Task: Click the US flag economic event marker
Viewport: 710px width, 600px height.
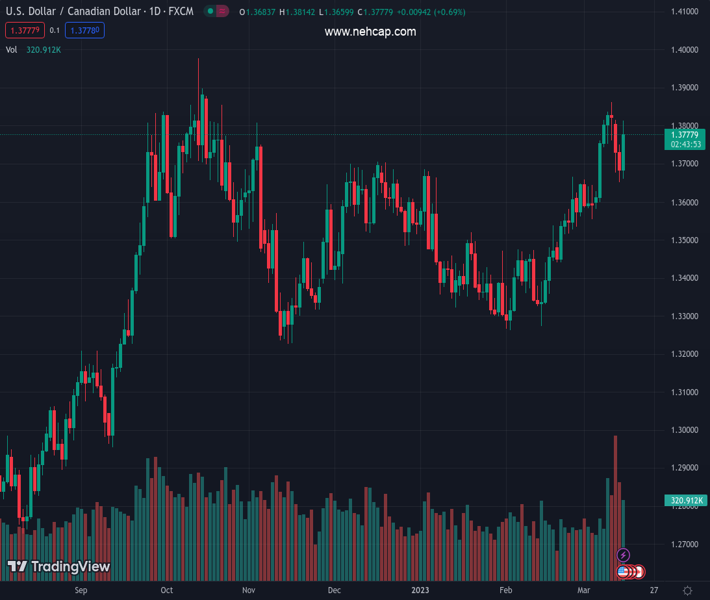Action: coord(623,571)
